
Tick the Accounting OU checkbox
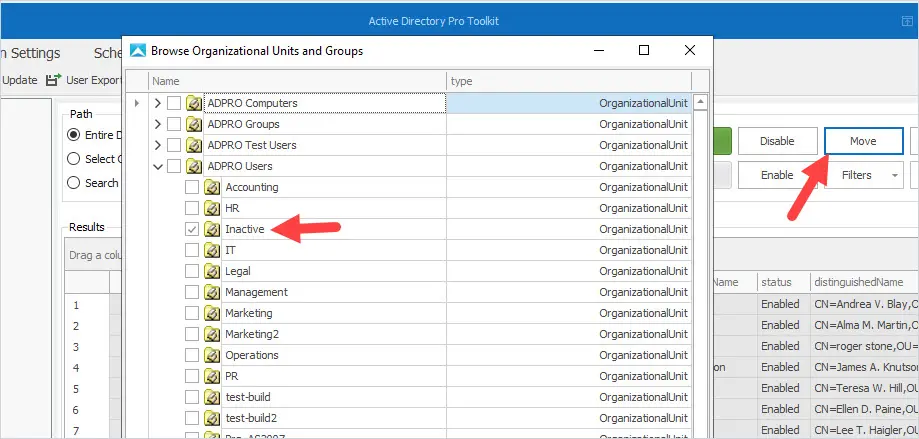(x=192, y=188)
